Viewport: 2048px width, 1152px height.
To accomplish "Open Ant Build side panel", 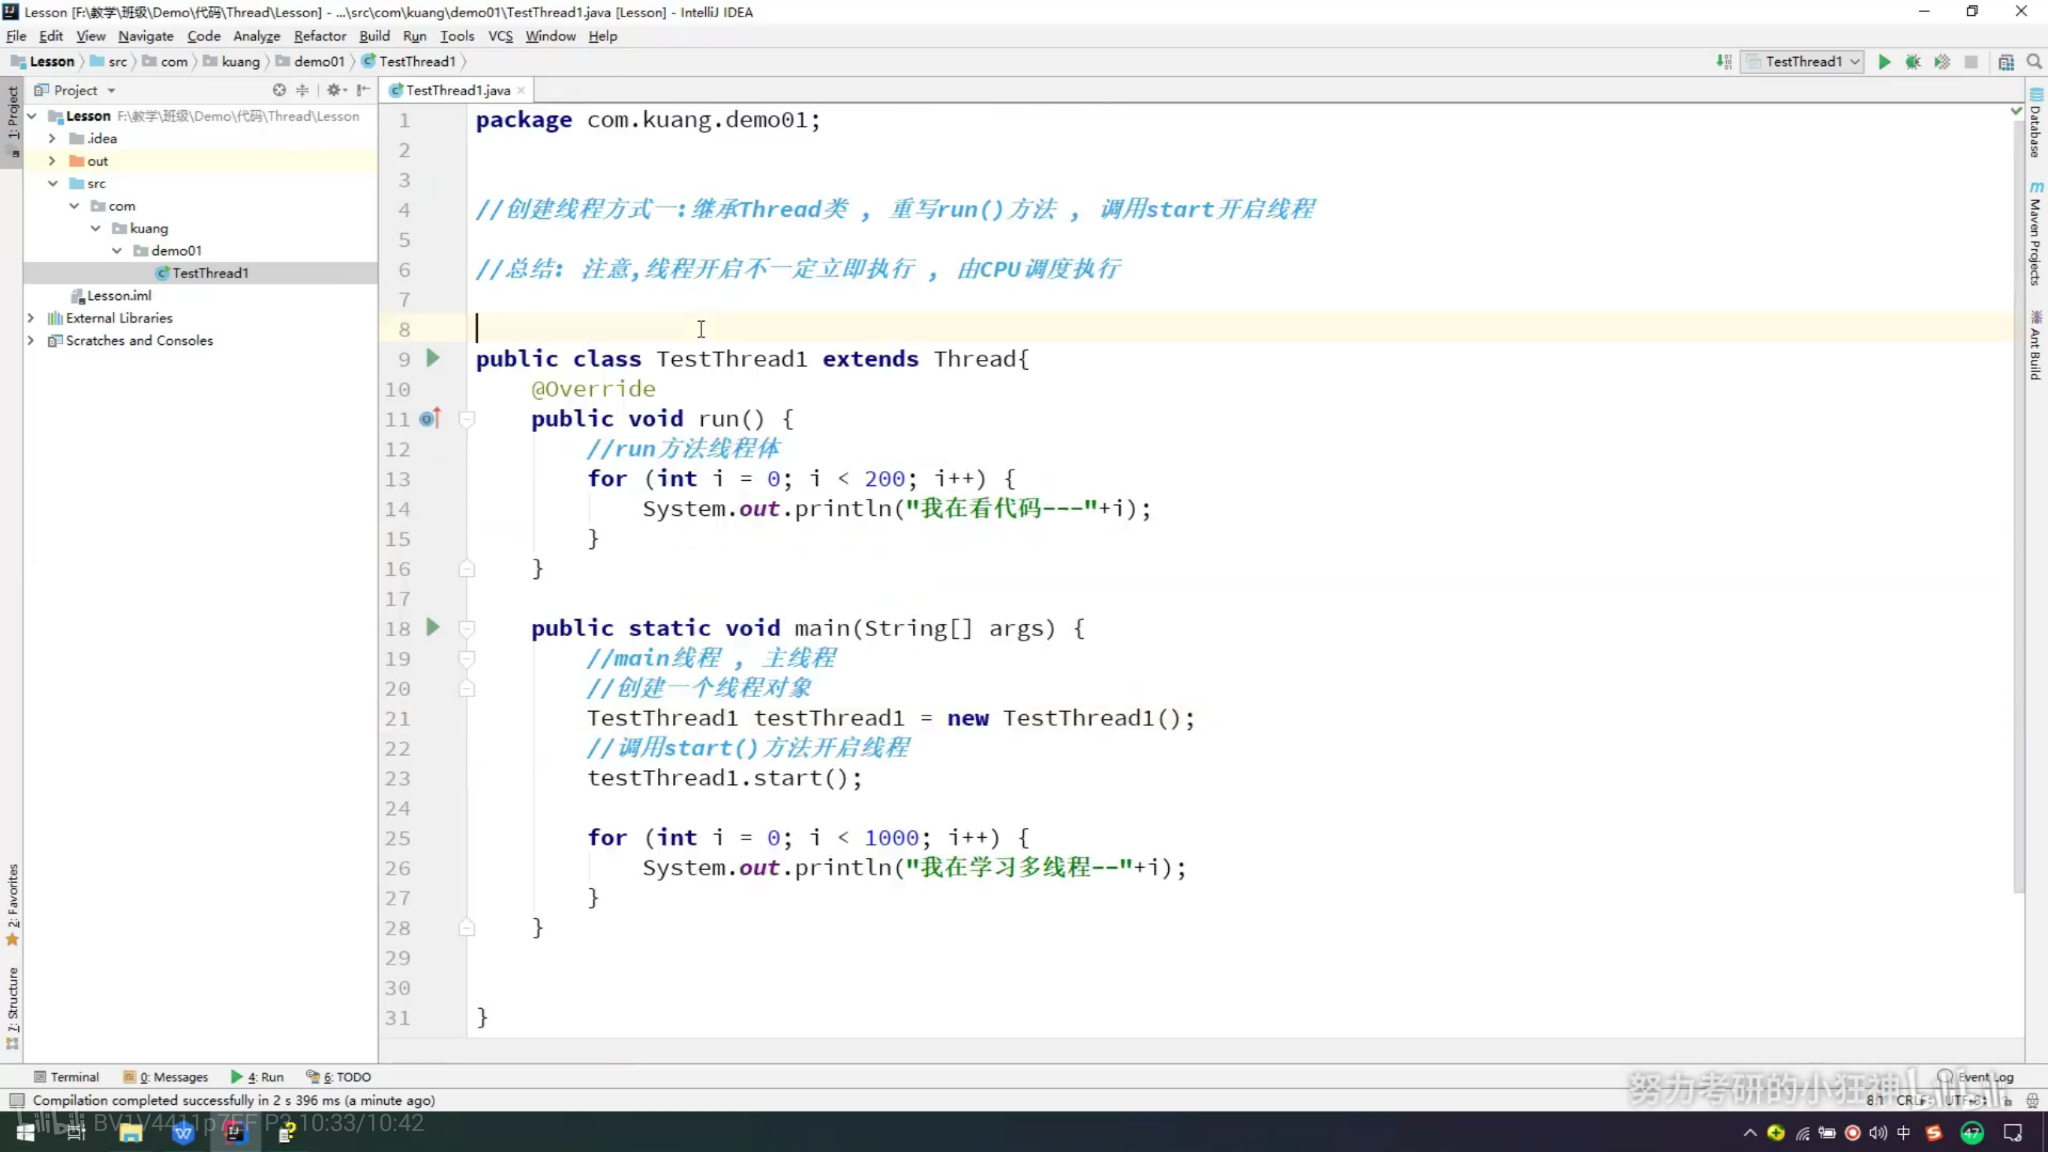I will click(2036, 346).
